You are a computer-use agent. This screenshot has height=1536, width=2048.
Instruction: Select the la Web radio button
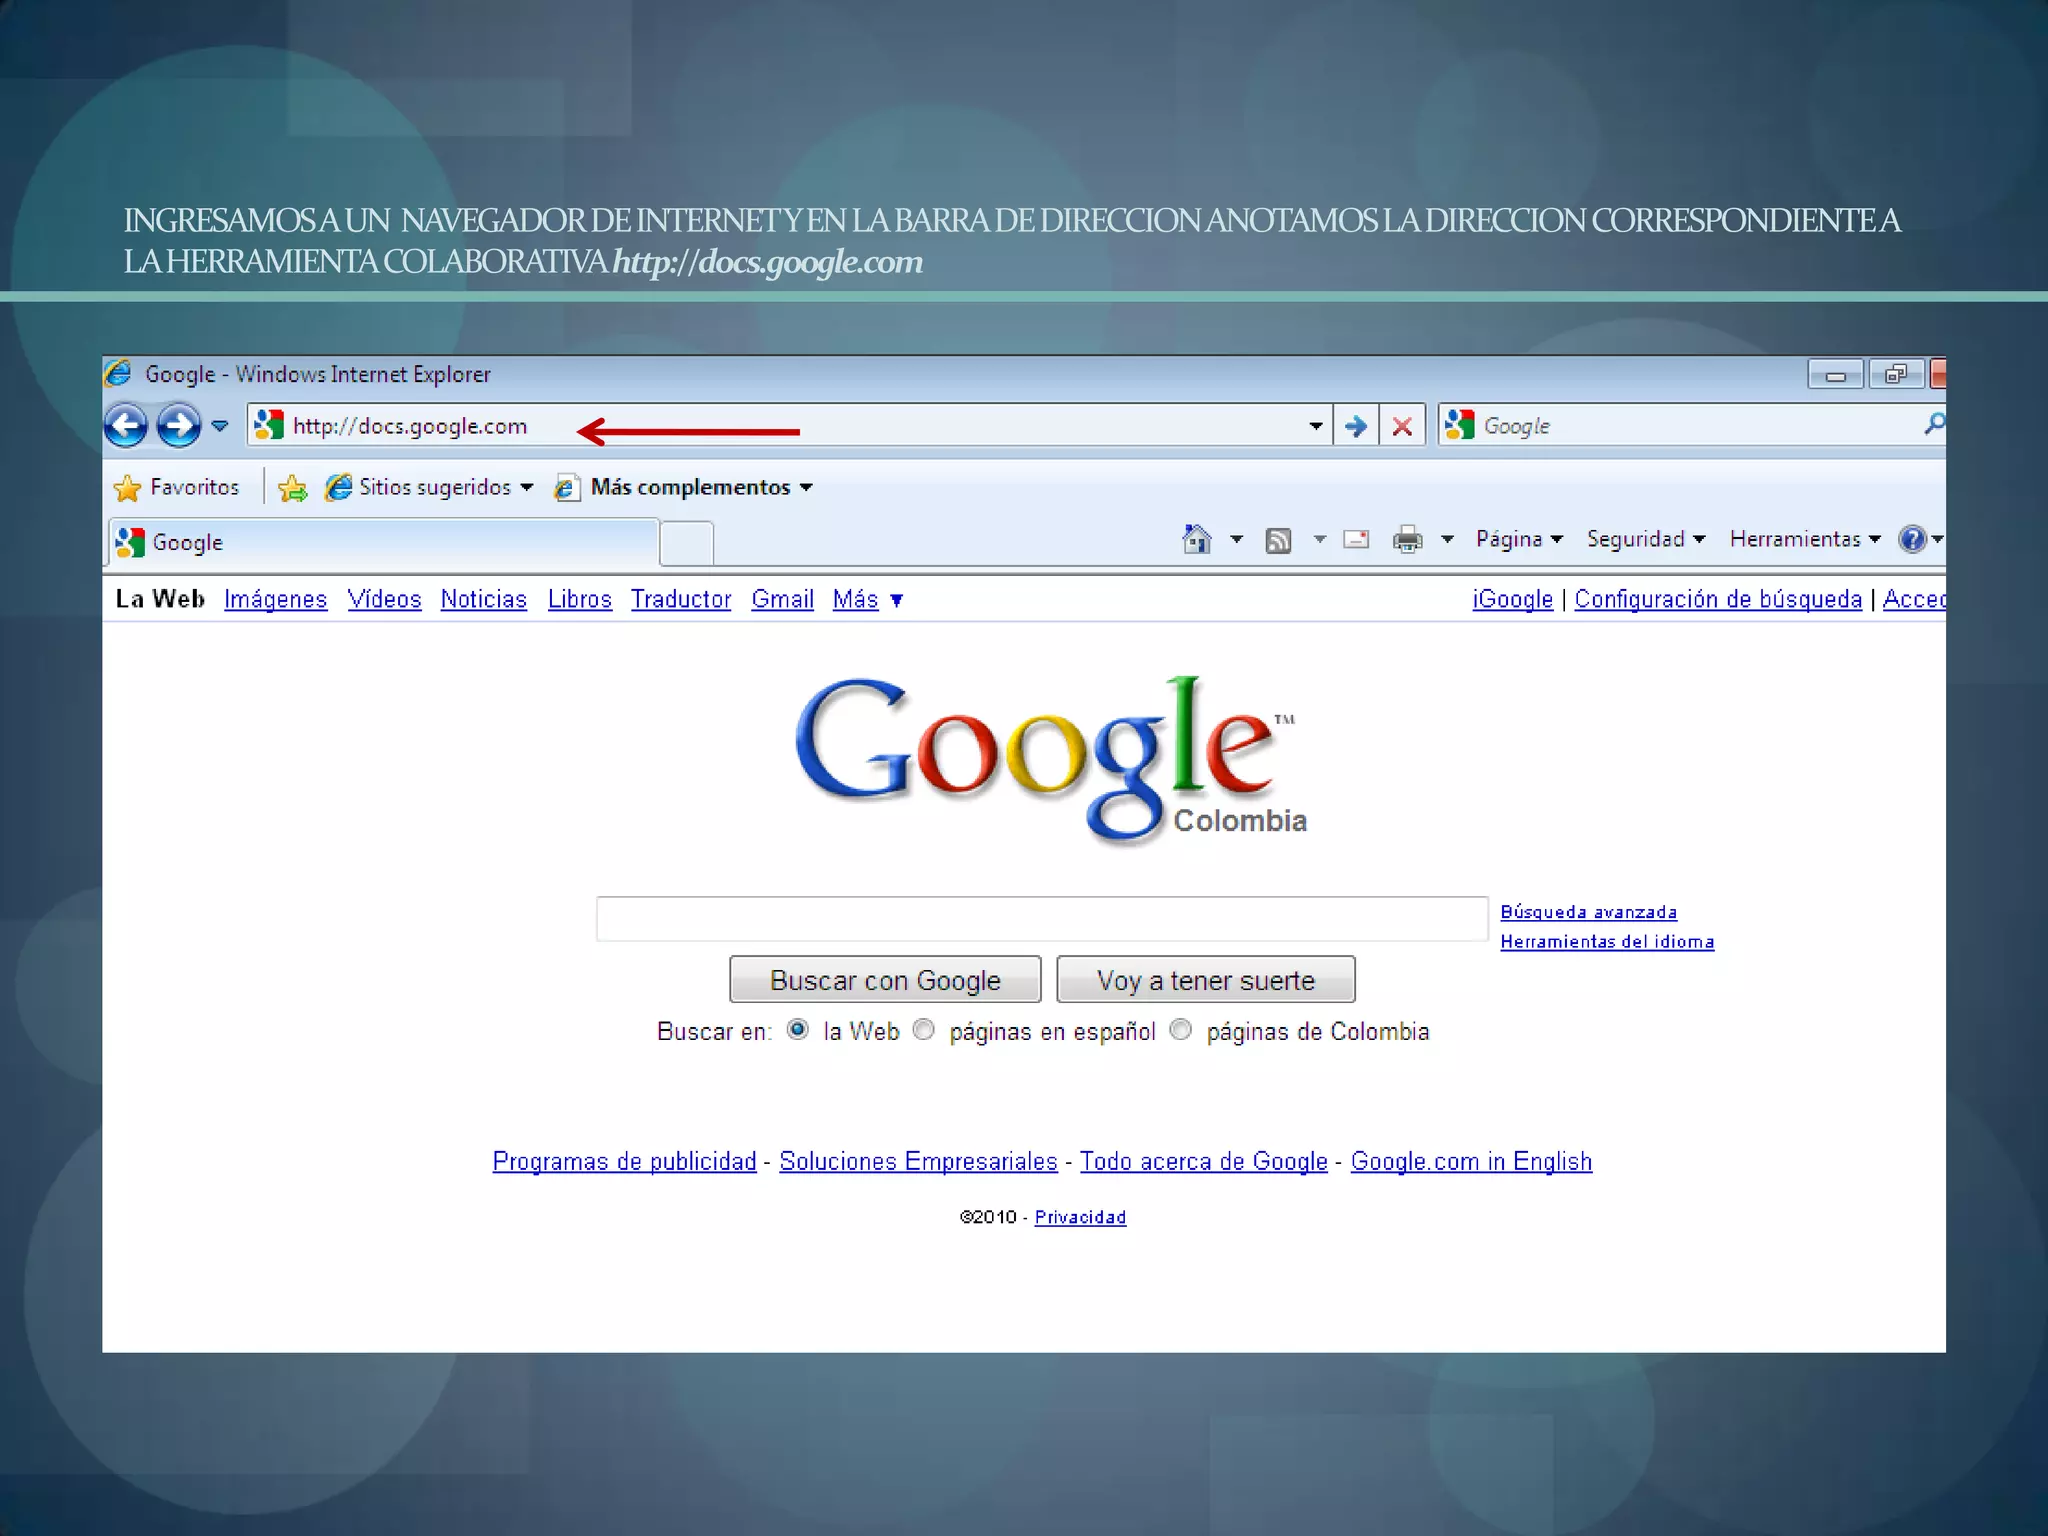(x=798, y=1030)
